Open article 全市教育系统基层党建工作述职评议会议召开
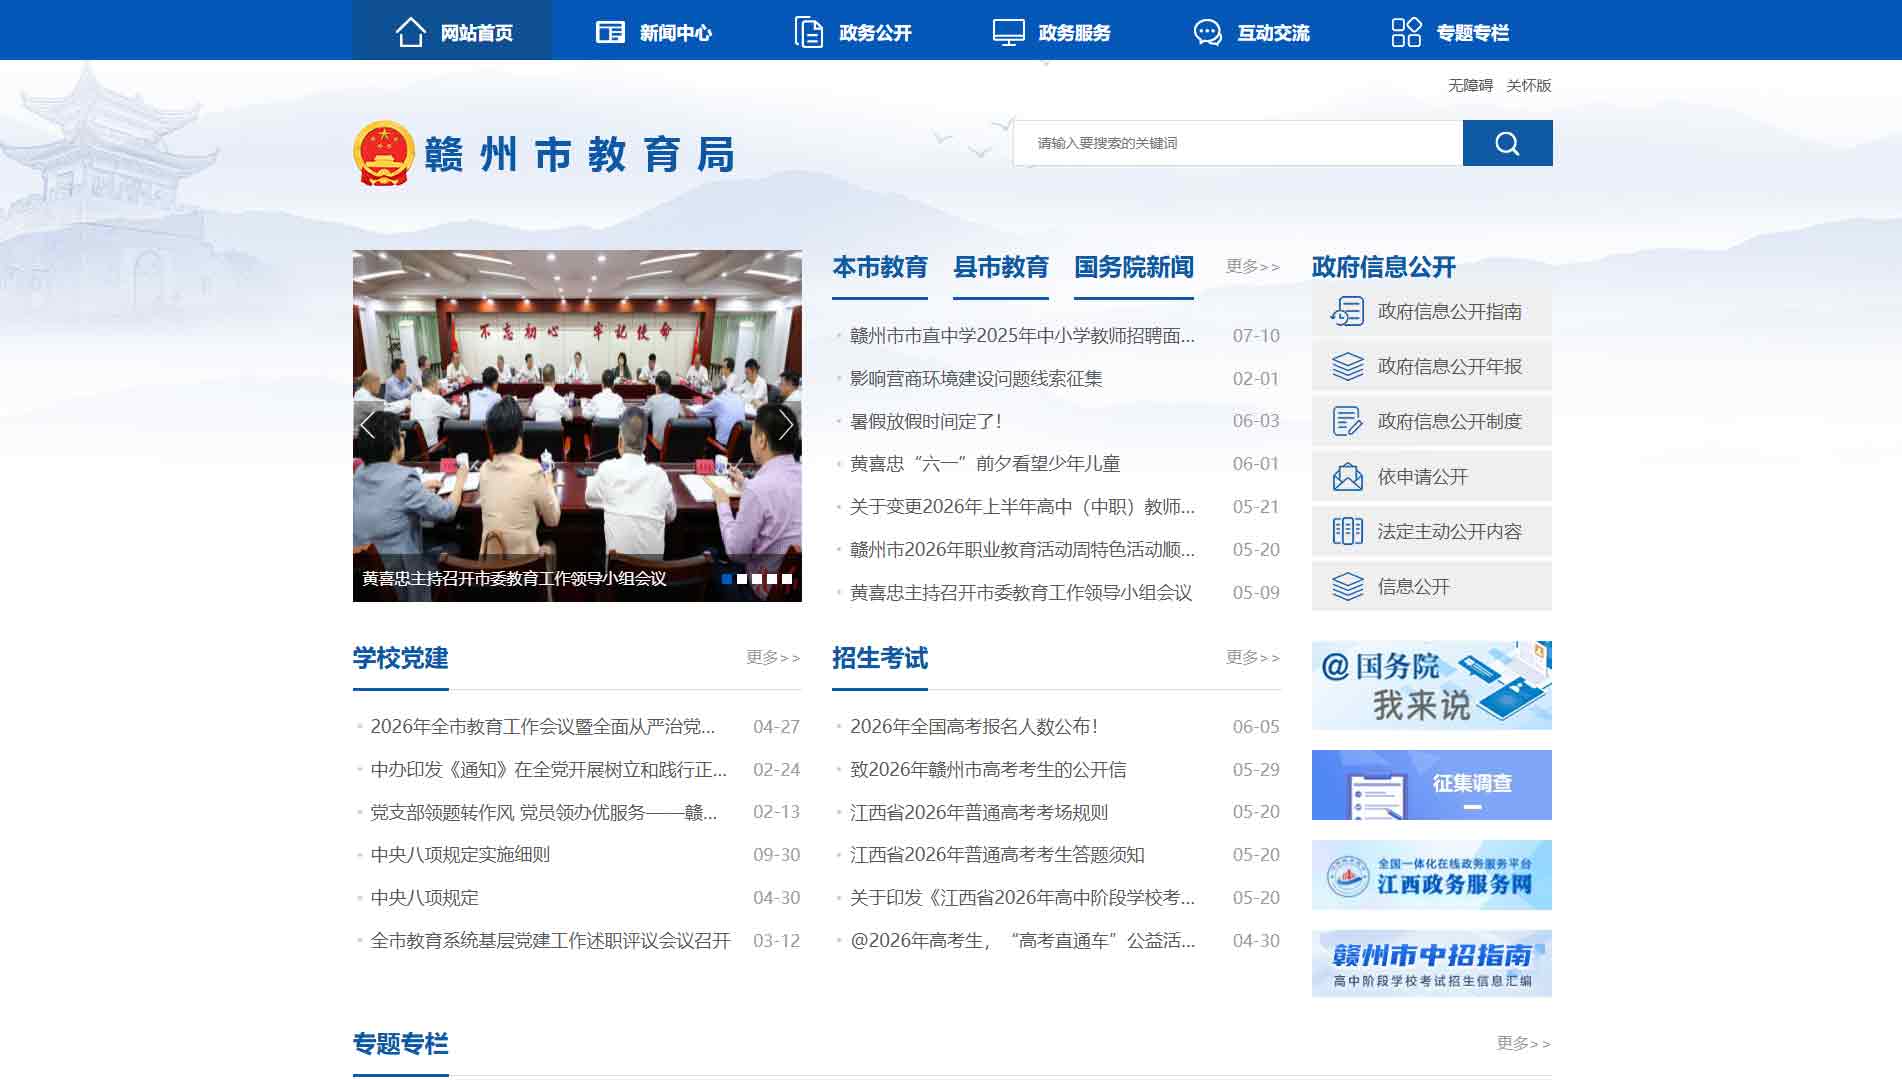This screenshot has width=1902, height=1080. [550, 941]
